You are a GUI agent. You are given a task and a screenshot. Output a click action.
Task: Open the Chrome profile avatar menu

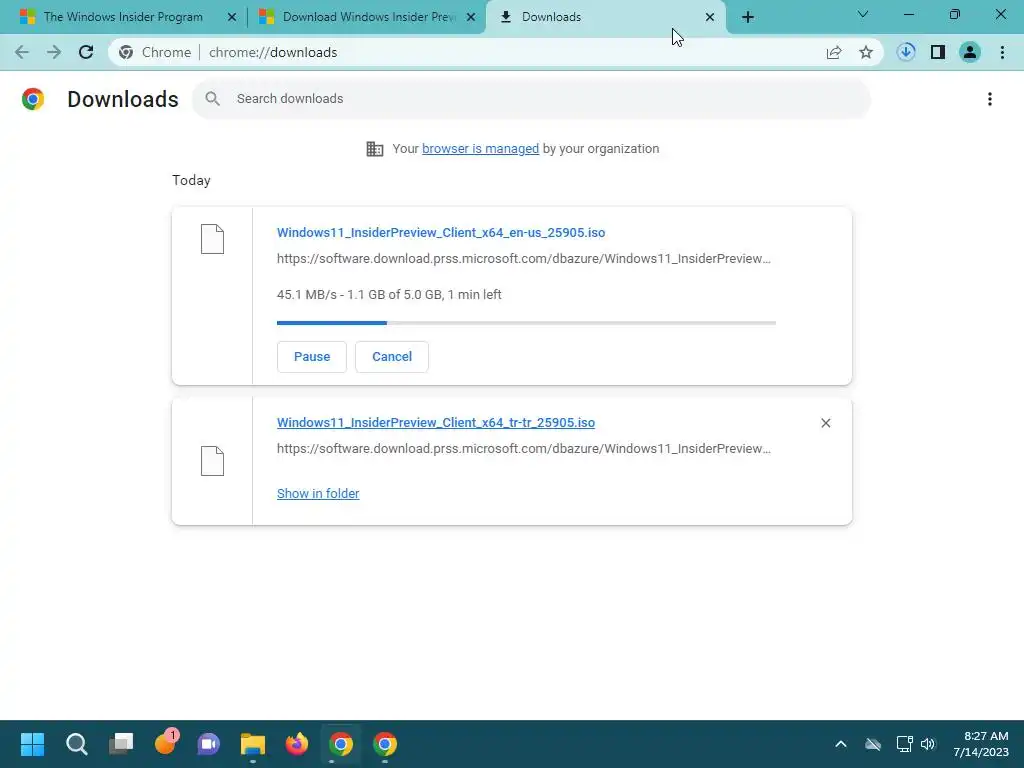(x=970, y=52)
